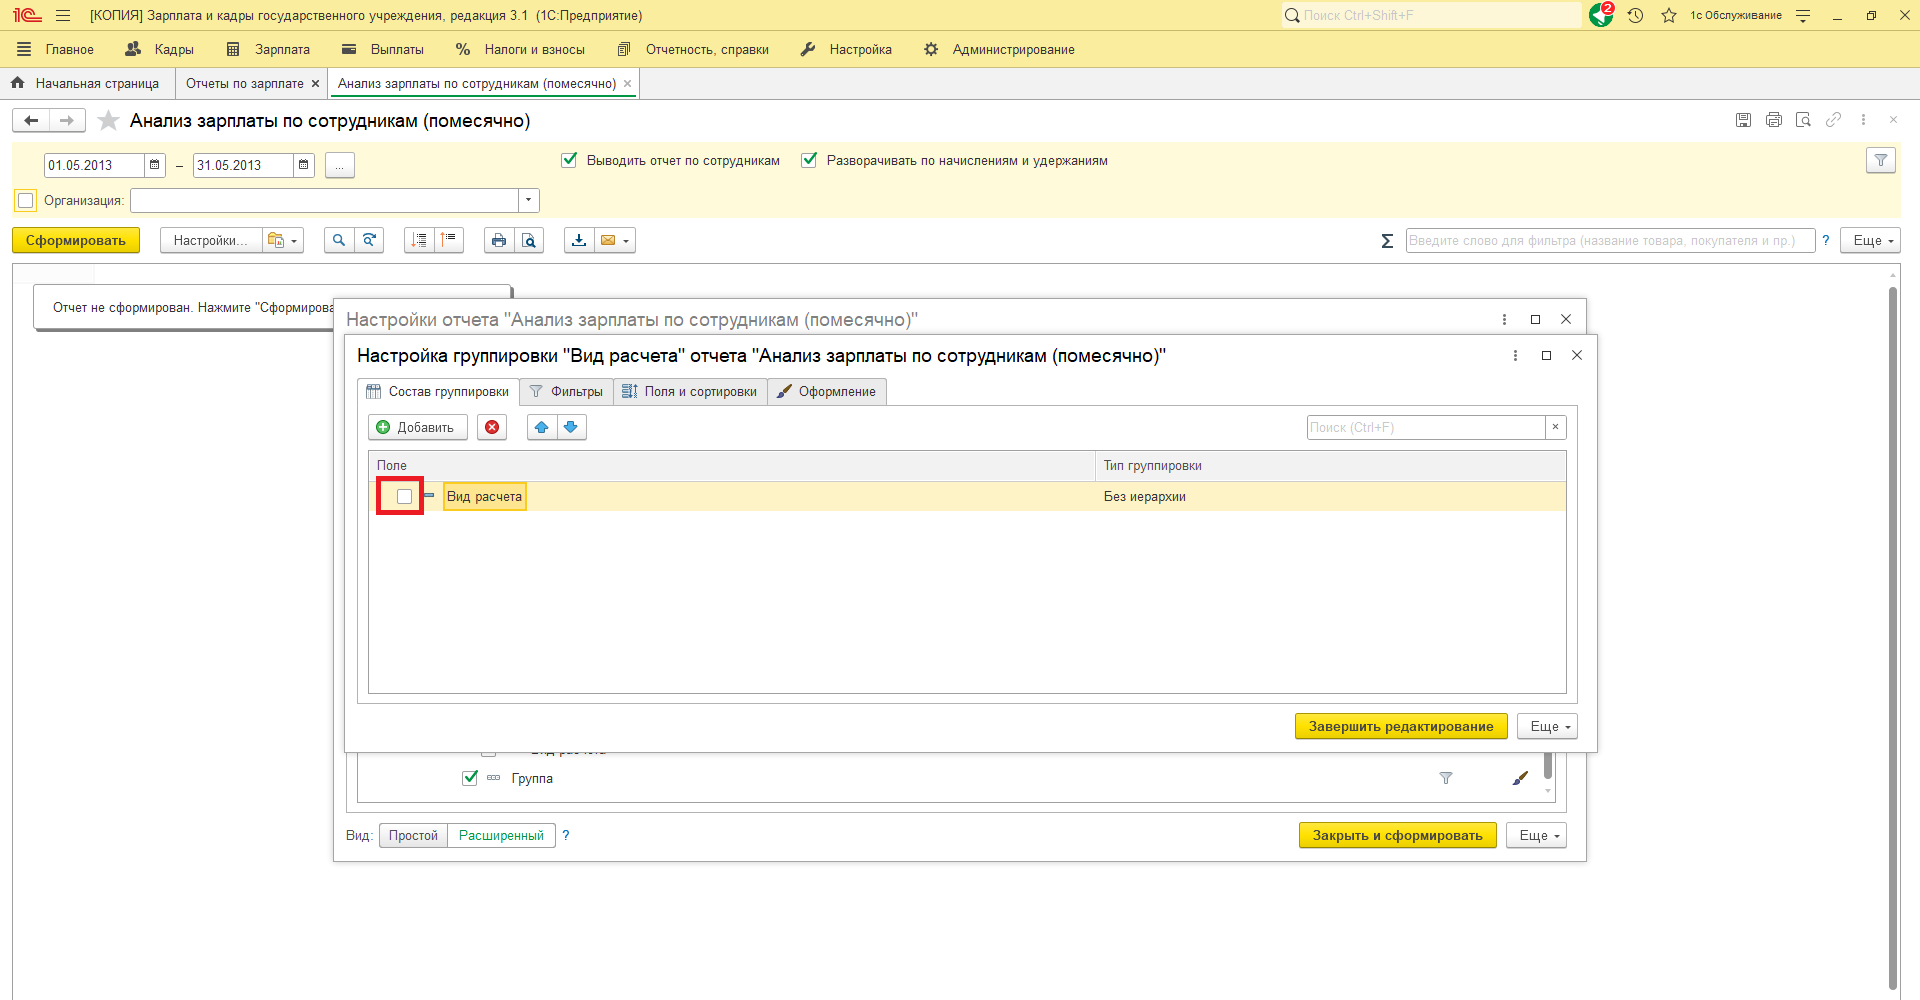Click the filter funnel button at top right

tap(1881, 161)
